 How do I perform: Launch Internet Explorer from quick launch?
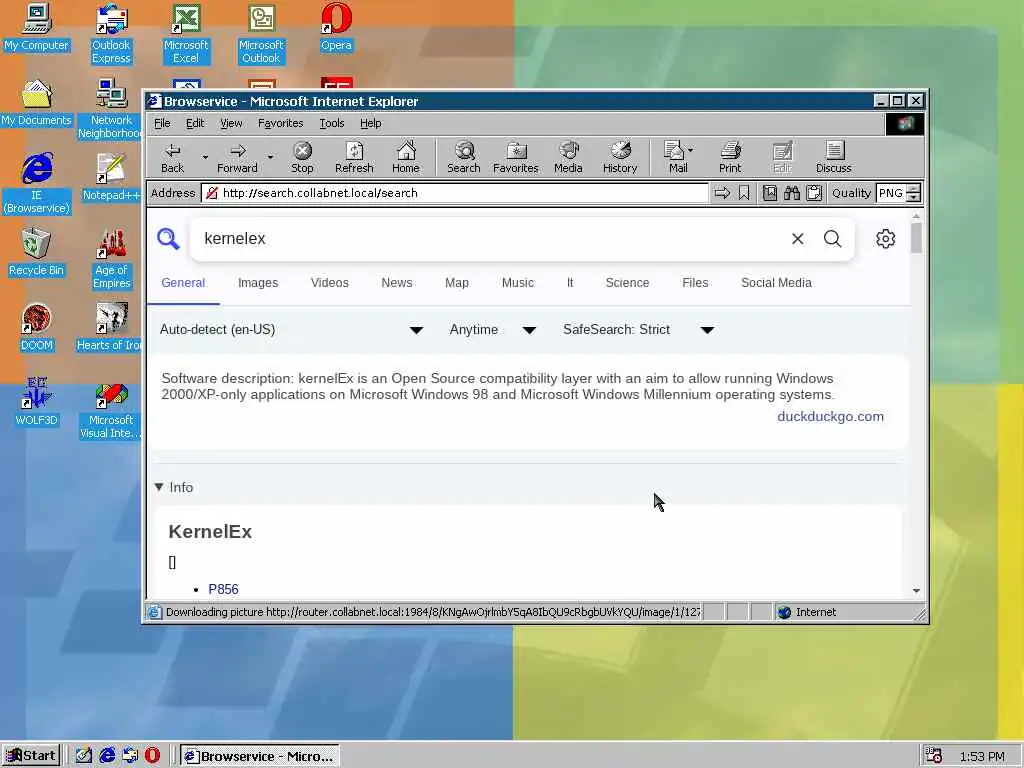click(x=107, y=756)
